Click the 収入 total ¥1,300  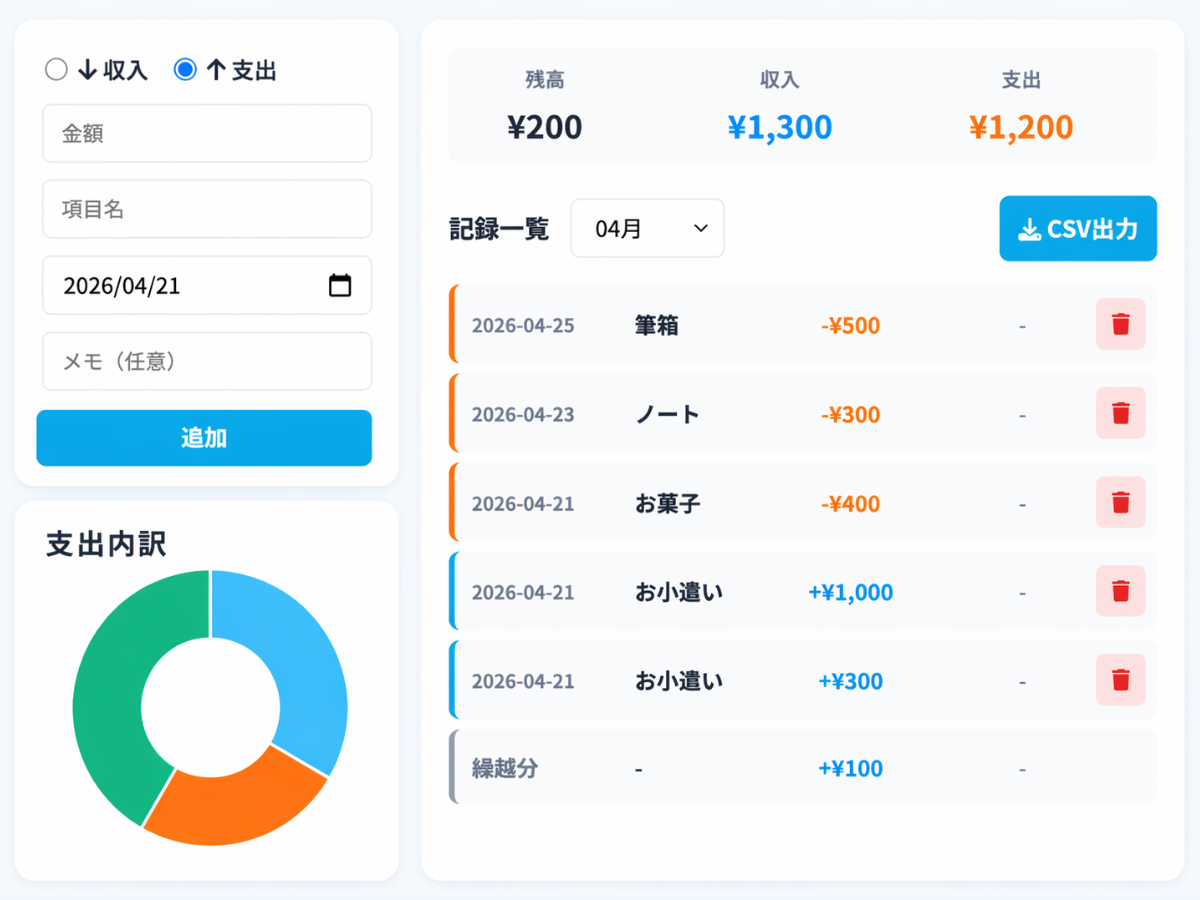point(780,127)
